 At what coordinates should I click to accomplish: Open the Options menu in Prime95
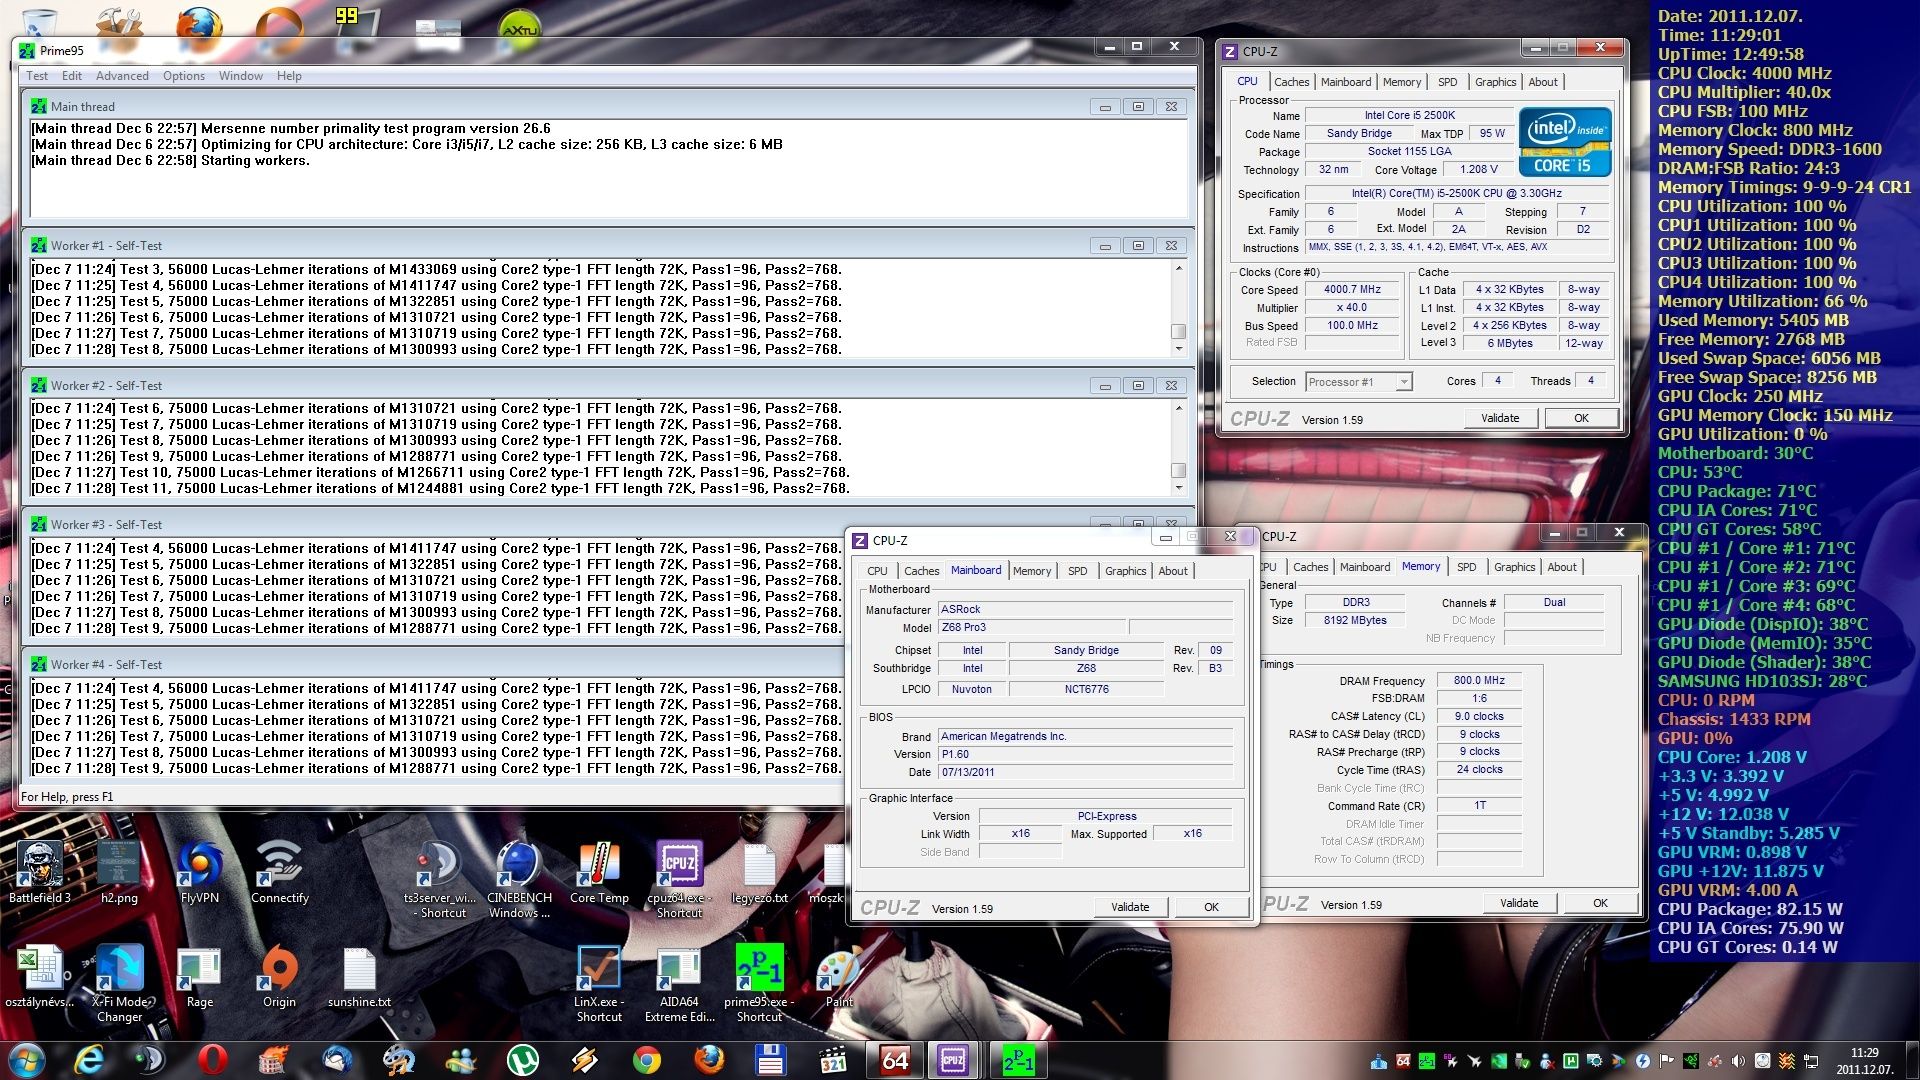(x=184, y=76)
